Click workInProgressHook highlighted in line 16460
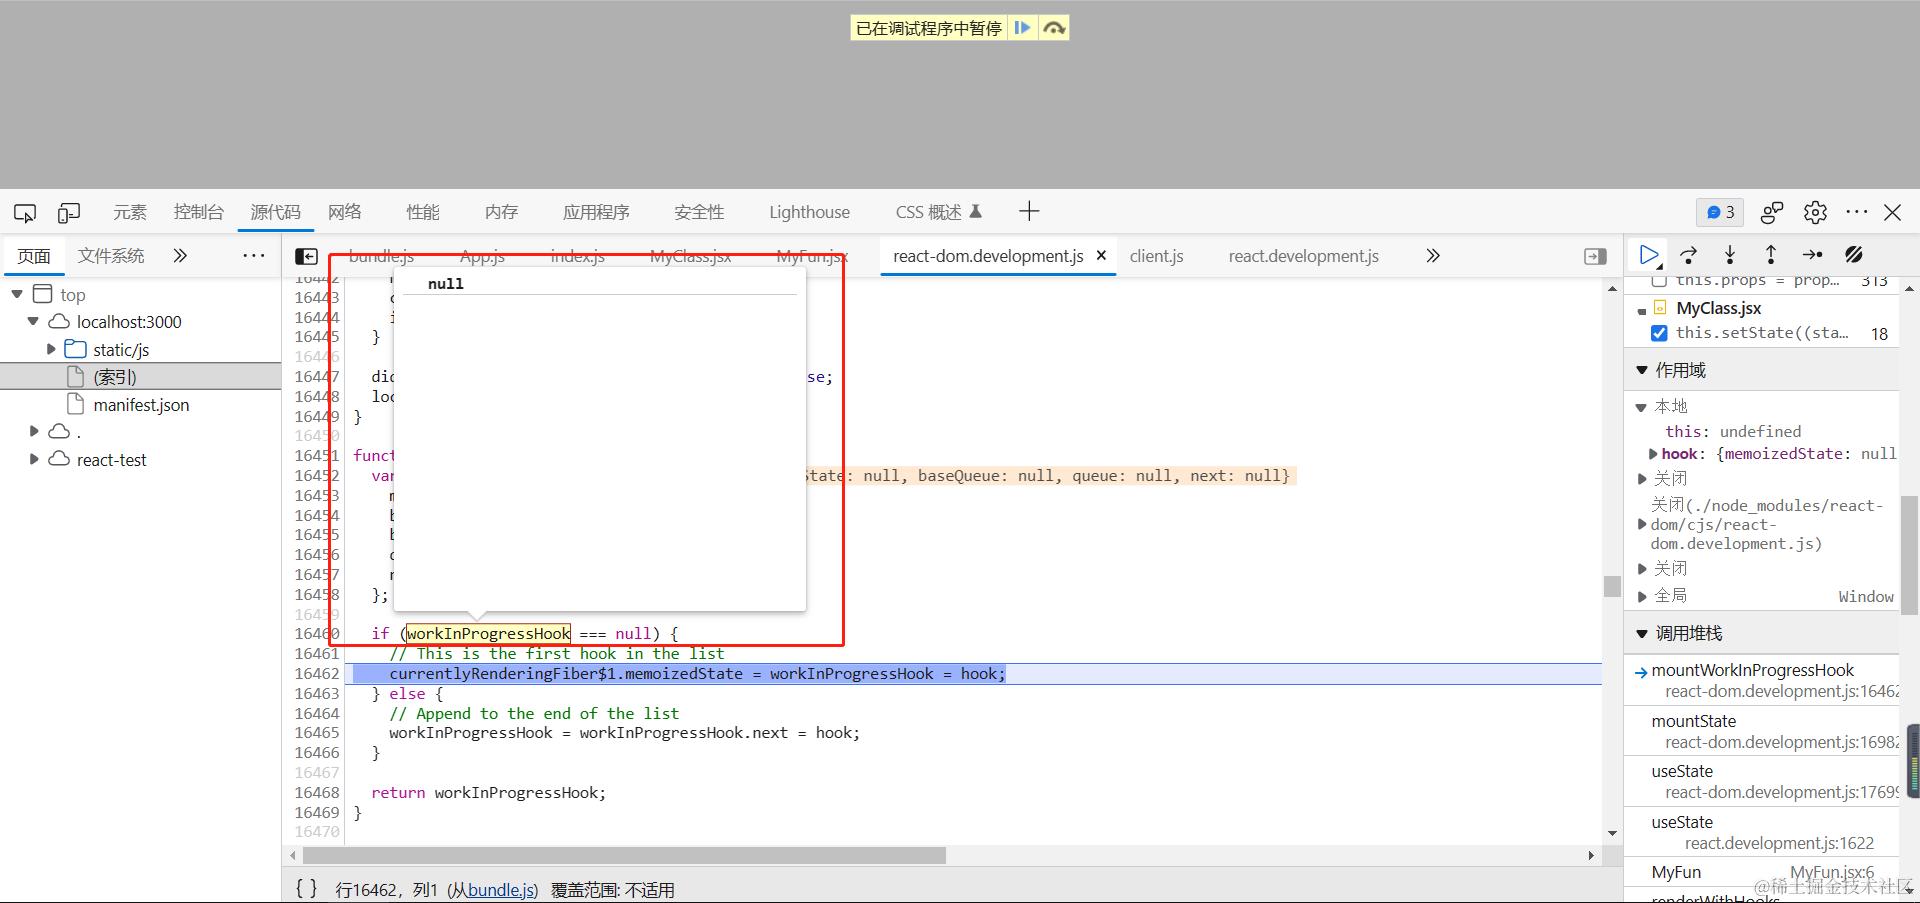Image resolution: width=1920 pixels, height=903 pixels. pyautogui.click(x=488, y=634)
